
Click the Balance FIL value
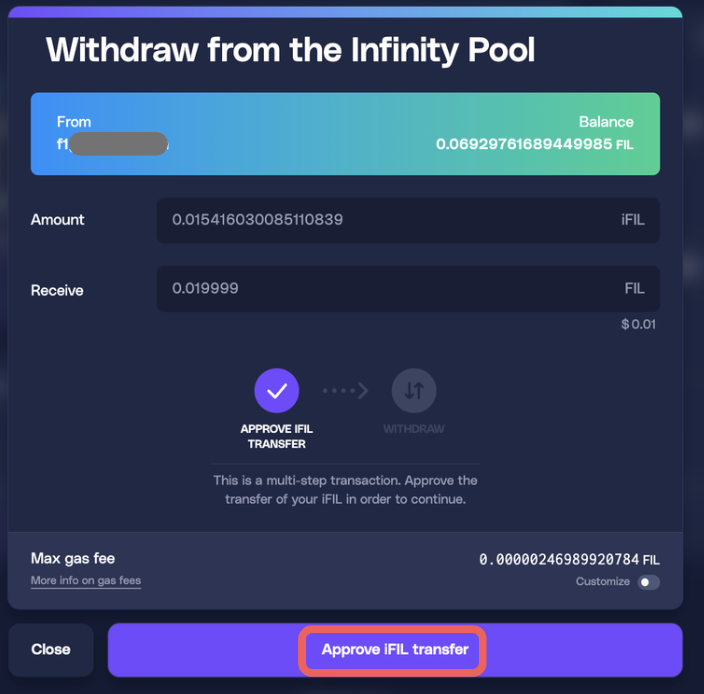pos(534,144)
